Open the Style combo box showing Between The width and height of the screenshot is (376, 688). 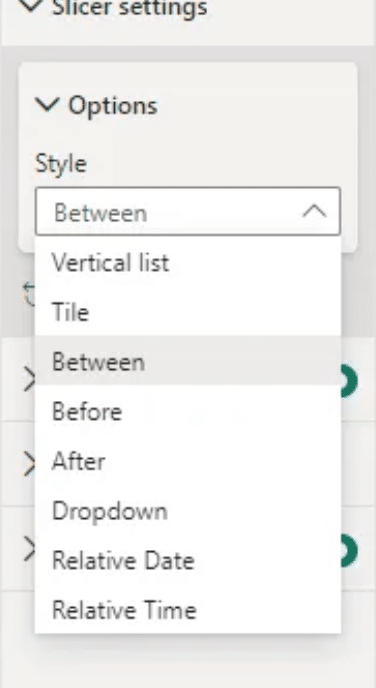point(188,211)
